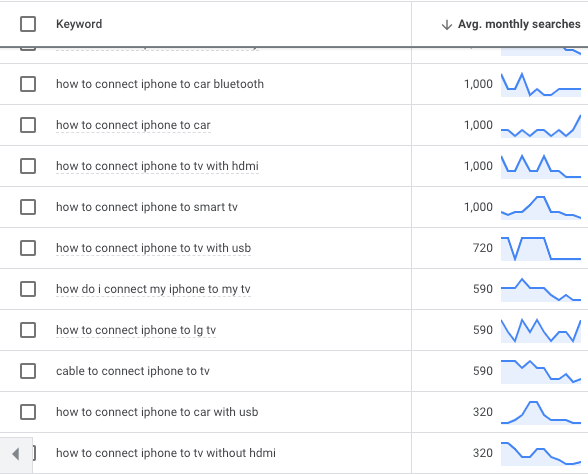Click keyword how do i connect my iphone to my tv

153,289
